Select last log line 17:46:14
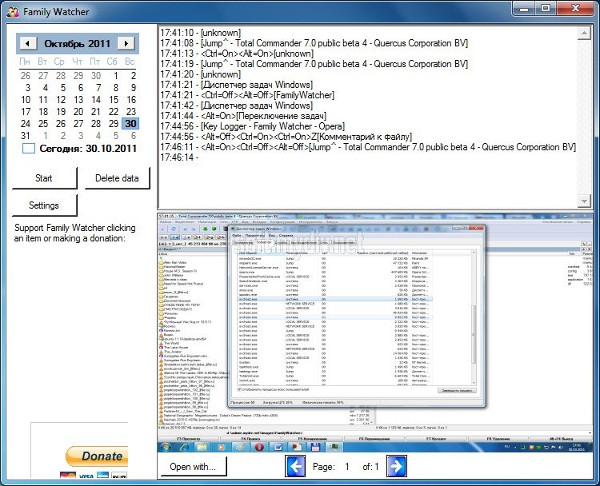 [x=179, y=157]
